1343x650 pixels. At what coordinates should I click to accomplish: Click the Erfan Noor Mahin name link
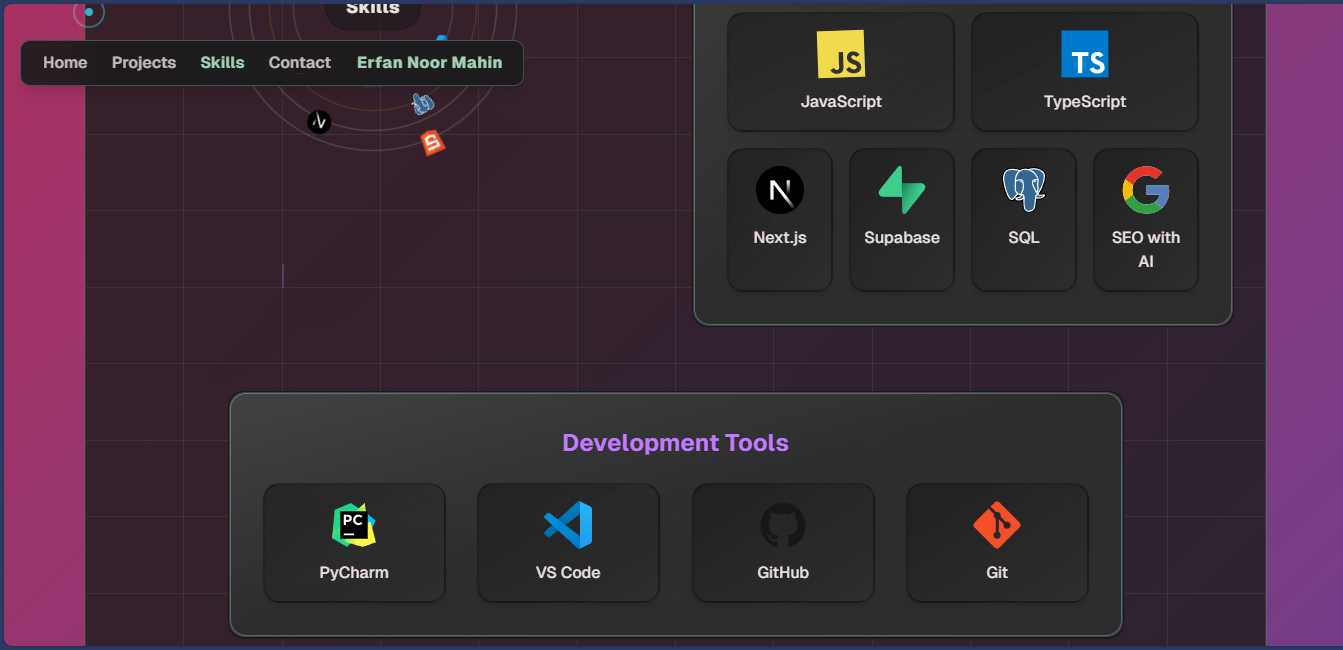[430, 62]
